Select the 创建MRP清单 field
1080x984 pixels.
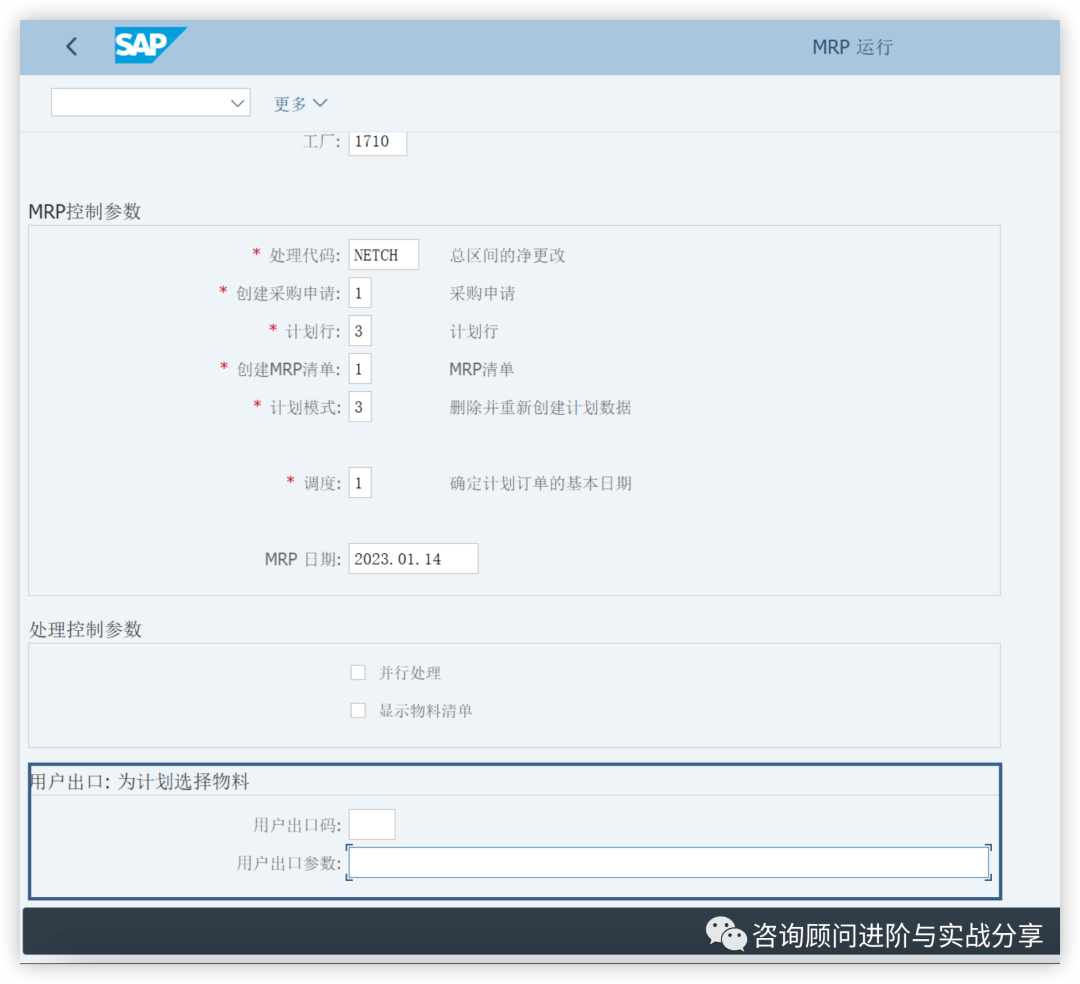[360, 368]
